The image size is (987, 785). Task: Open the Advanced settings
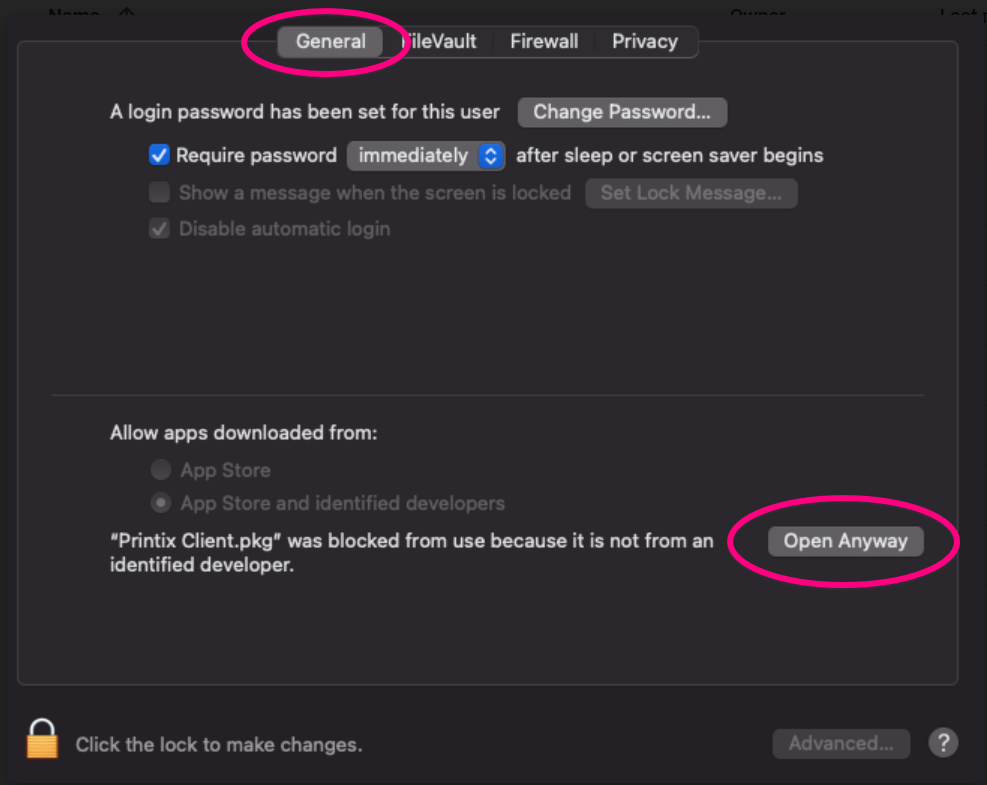[x=841, y=743]
